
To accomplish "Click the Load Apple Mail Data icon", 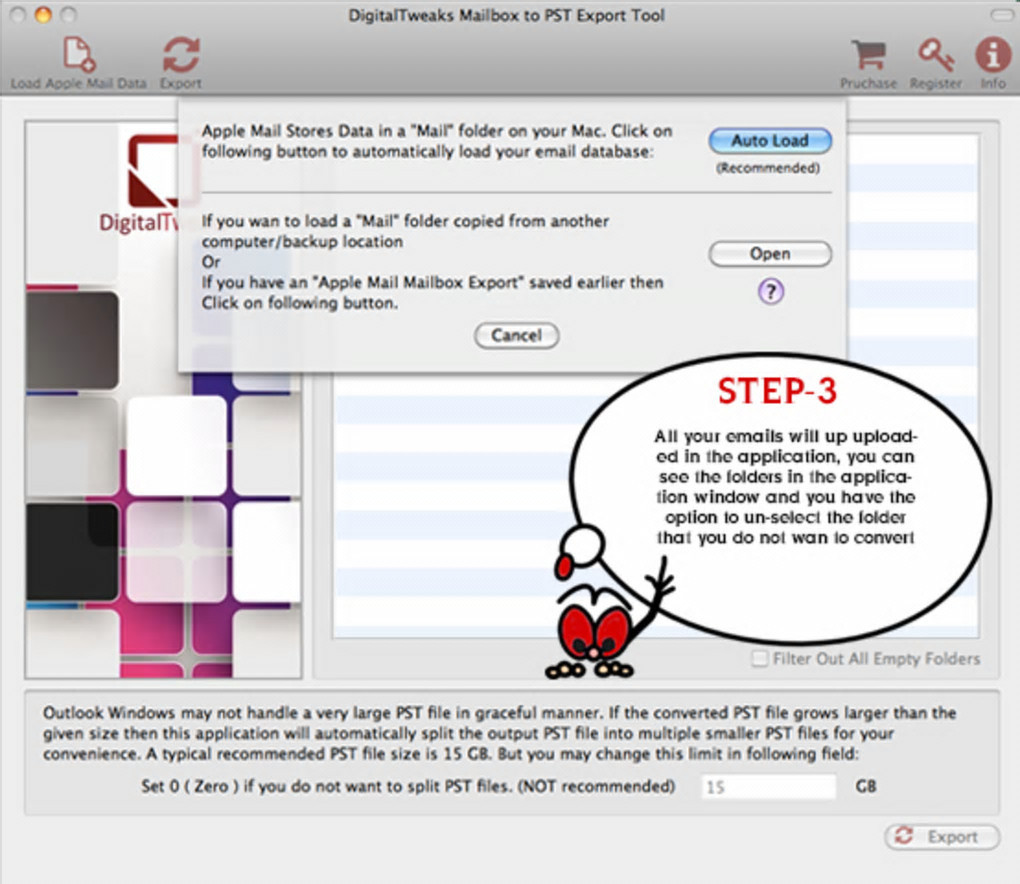I will click(x=79, y=55).
